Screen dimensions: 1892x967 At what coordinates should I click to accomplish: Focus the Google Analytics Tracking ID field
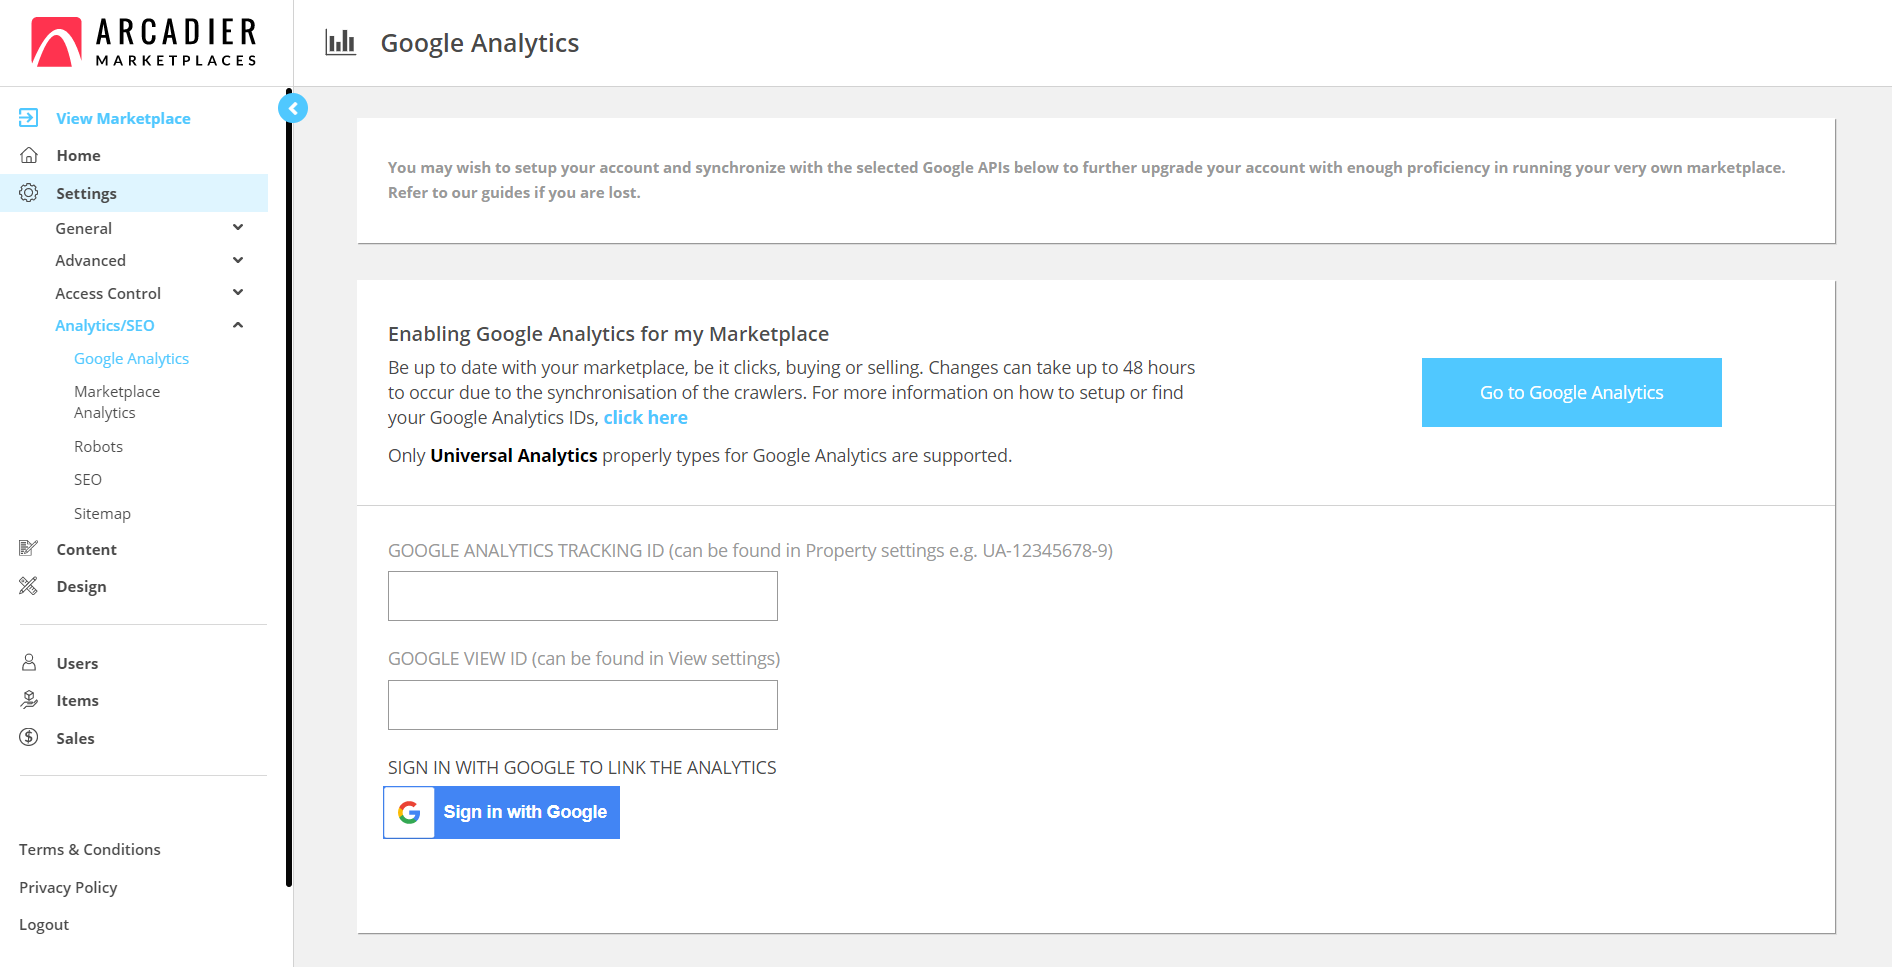click(583, 596)
